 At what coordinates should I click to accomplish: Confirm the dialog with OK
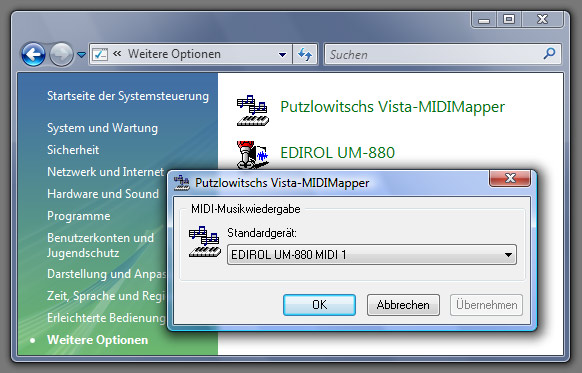[x=319, y=305]
